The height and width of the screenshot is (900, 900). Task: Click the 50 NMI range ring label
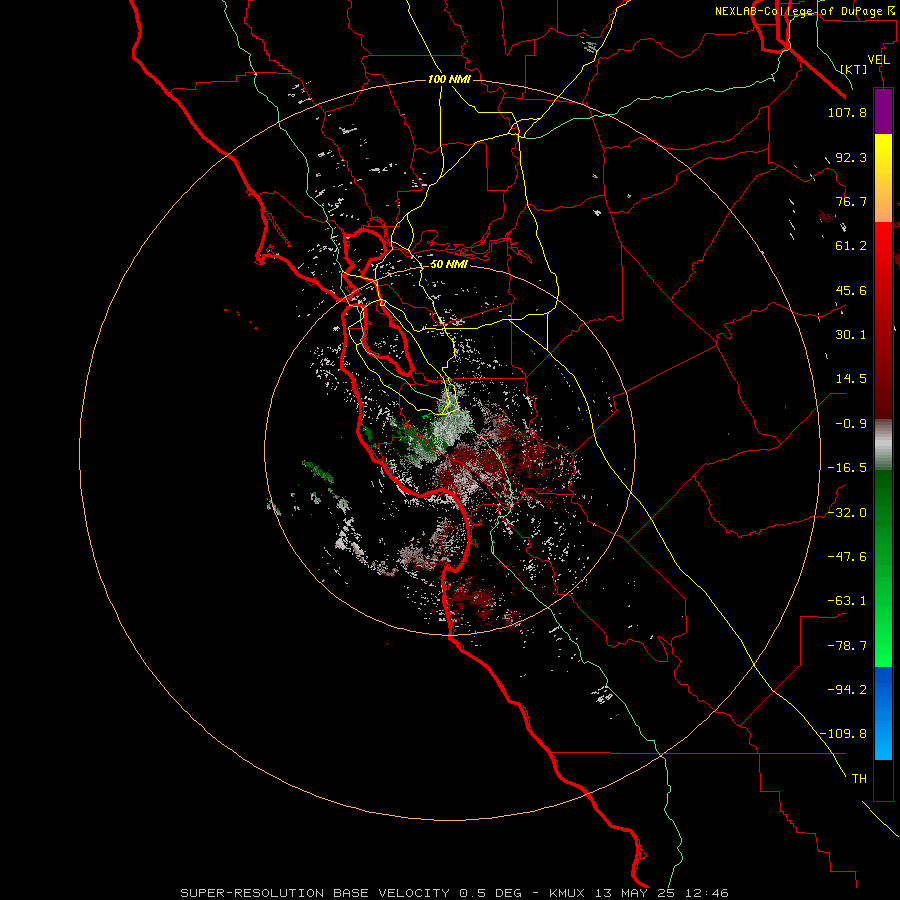pos(449,264)
